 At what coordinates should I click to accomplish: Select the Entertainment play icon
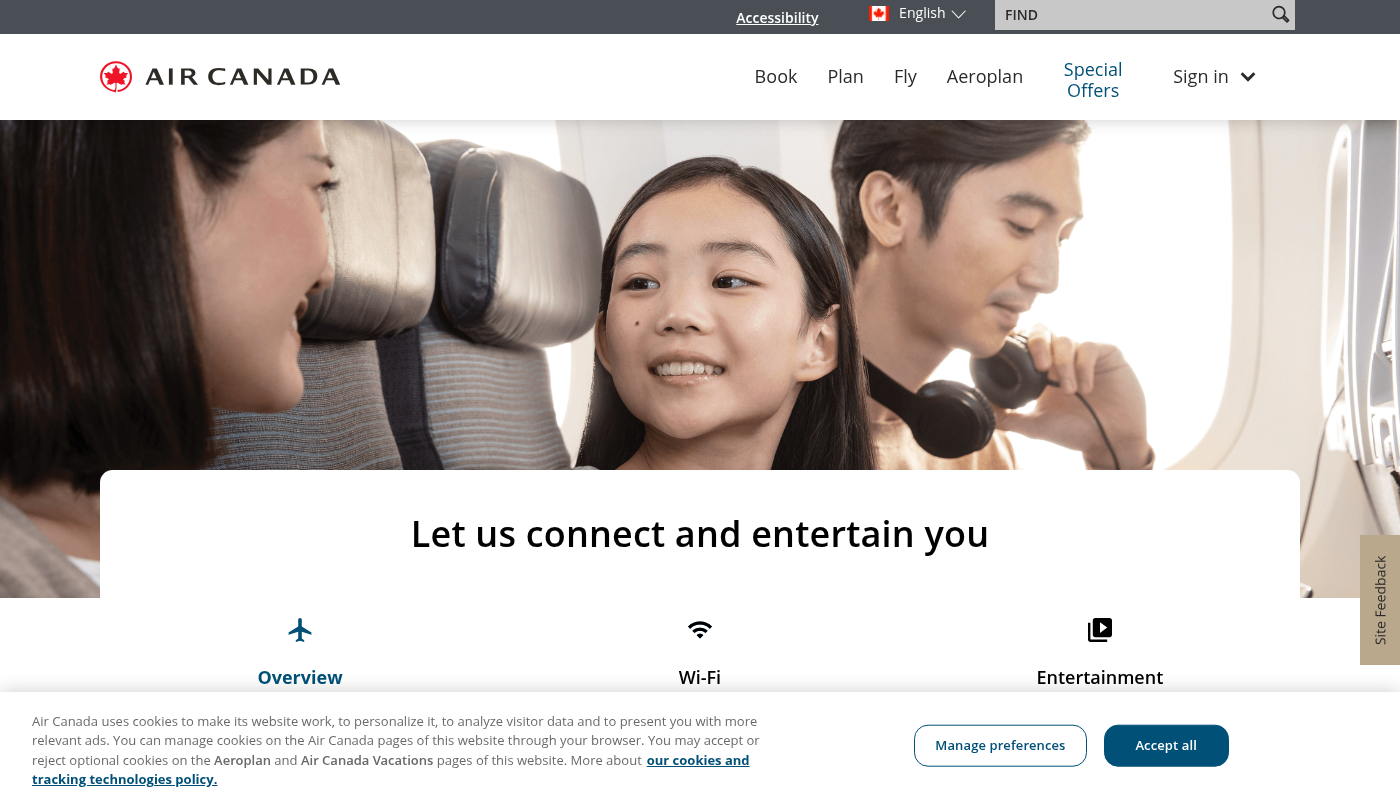1100,630
